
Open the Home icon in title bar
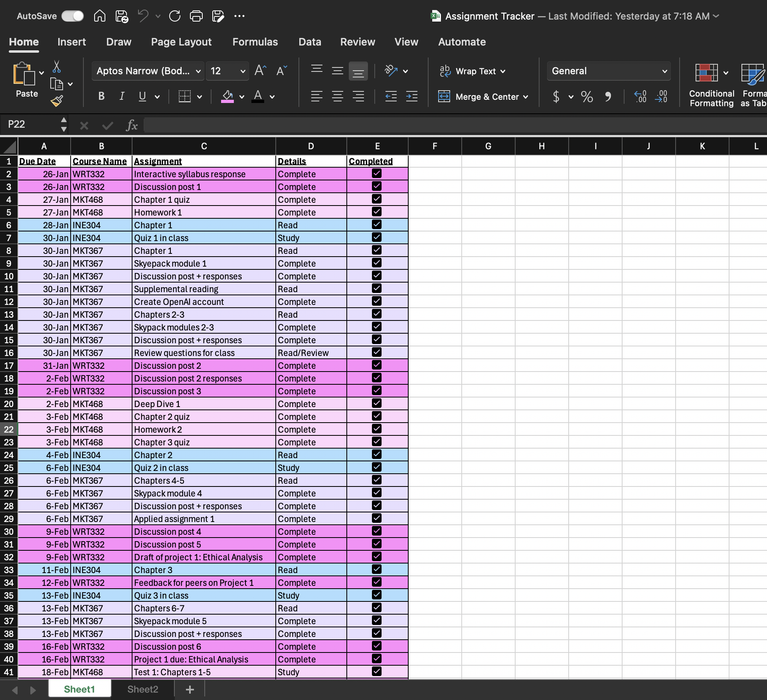pos(99,16)
